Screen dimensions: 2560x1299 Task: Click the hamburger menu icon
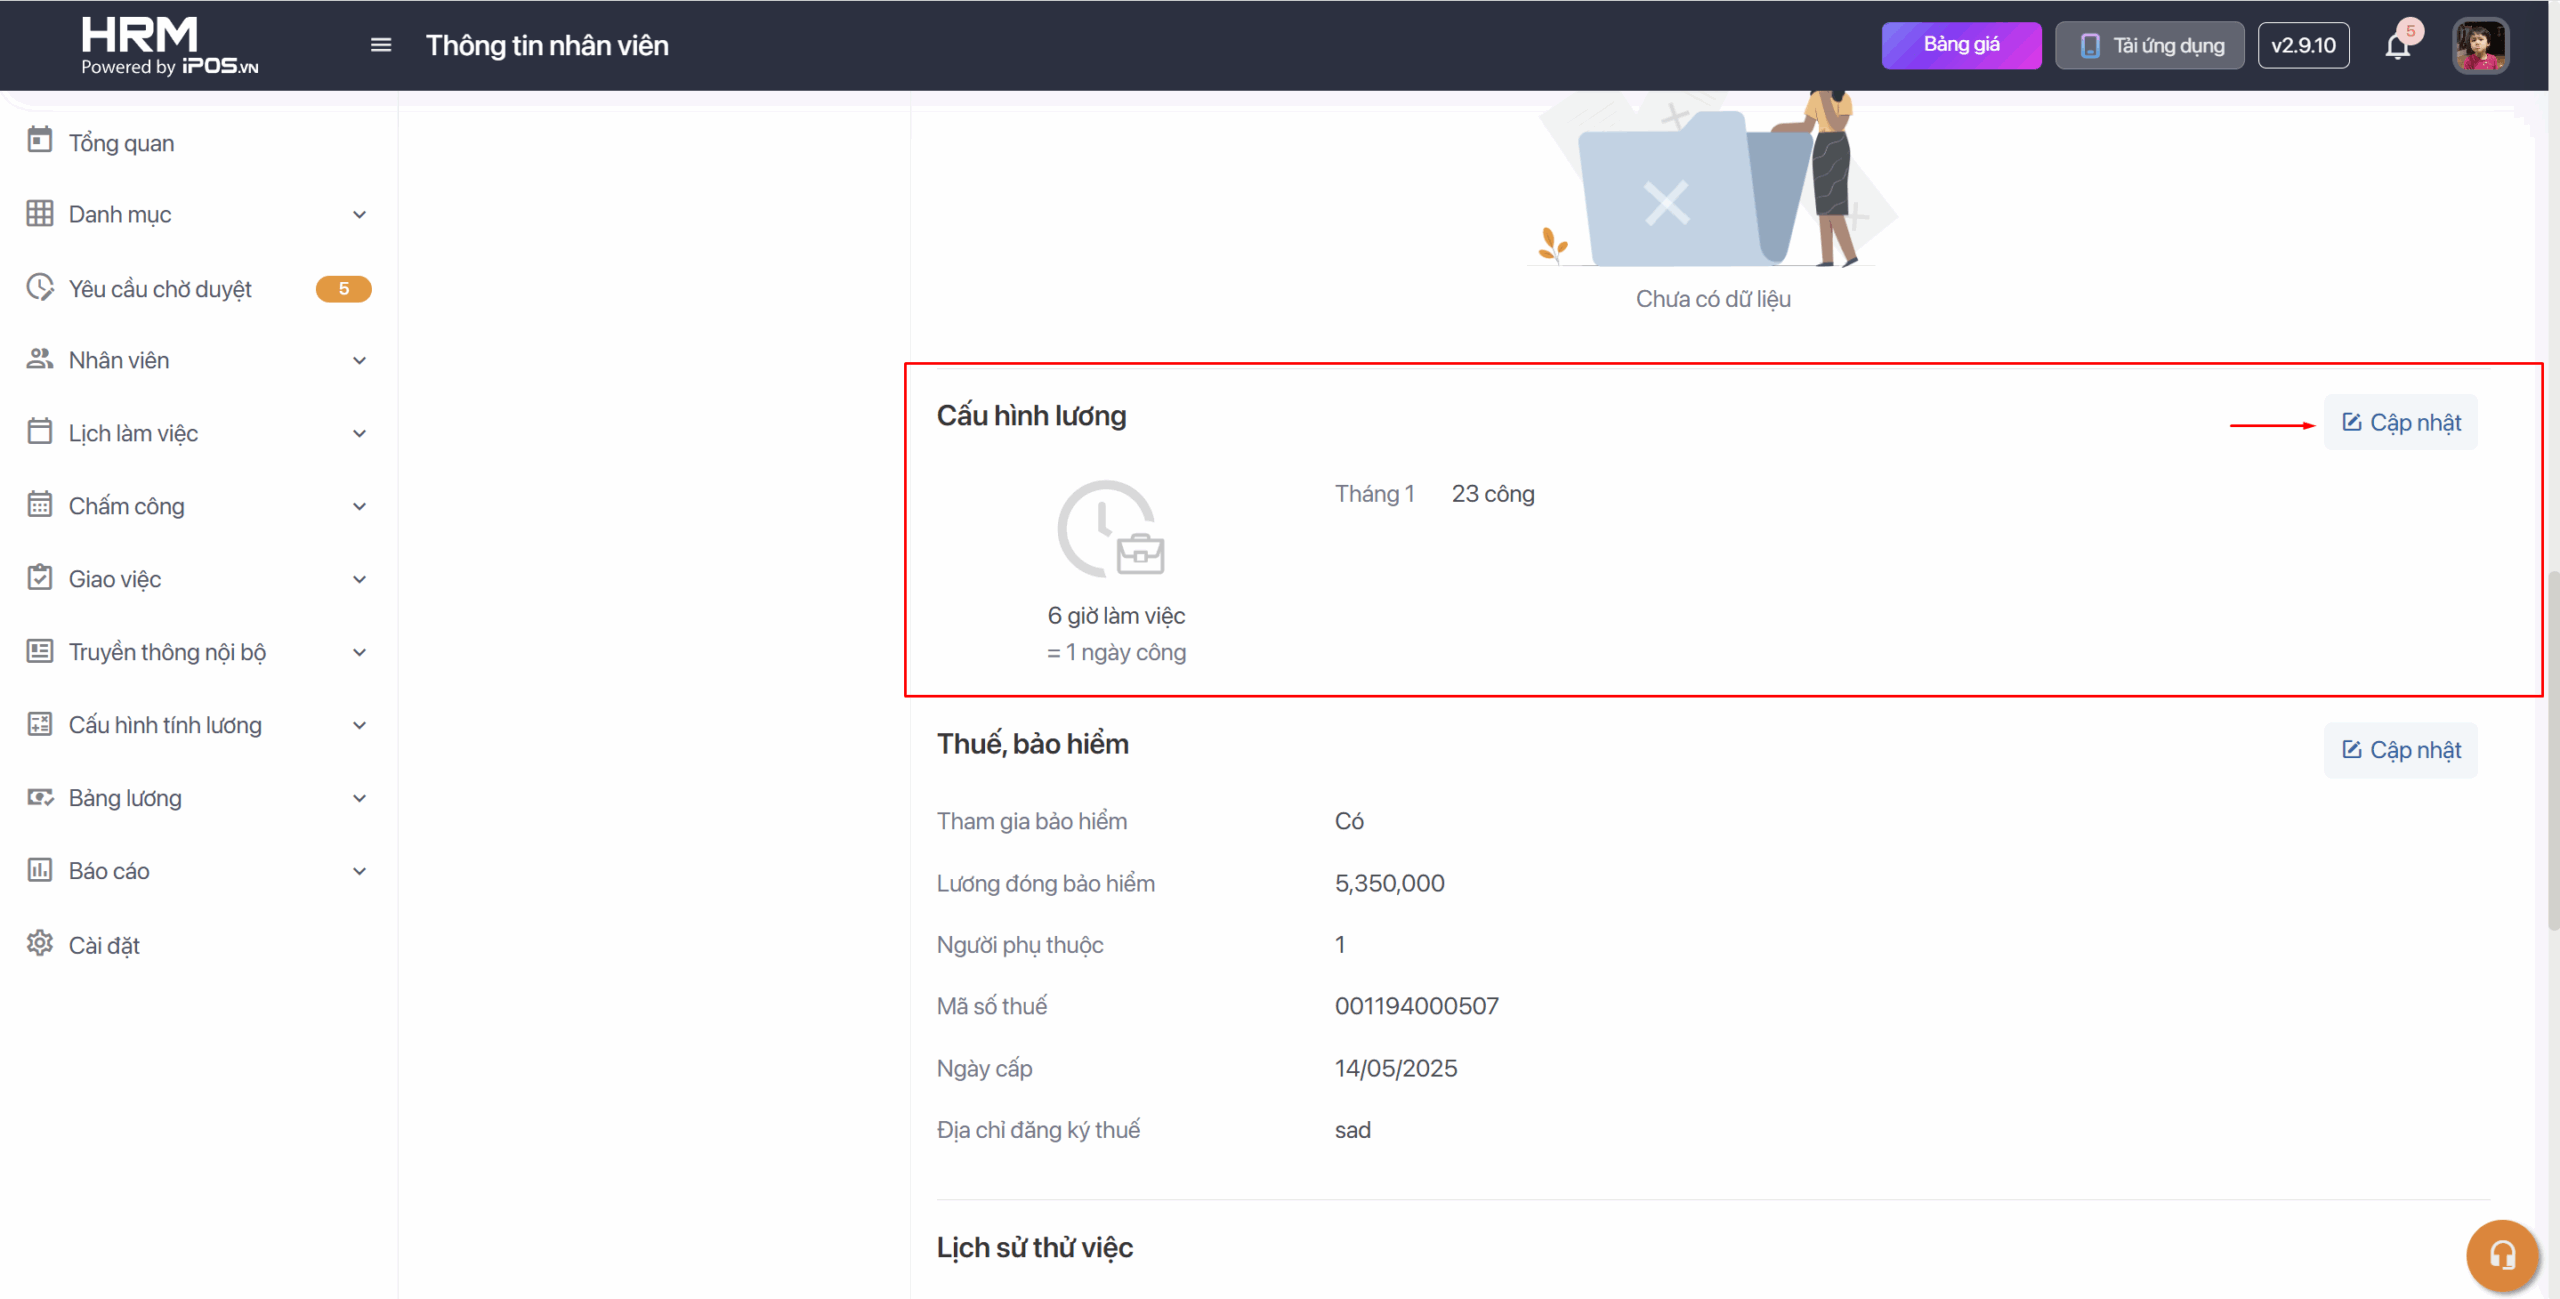pos(380,45)
